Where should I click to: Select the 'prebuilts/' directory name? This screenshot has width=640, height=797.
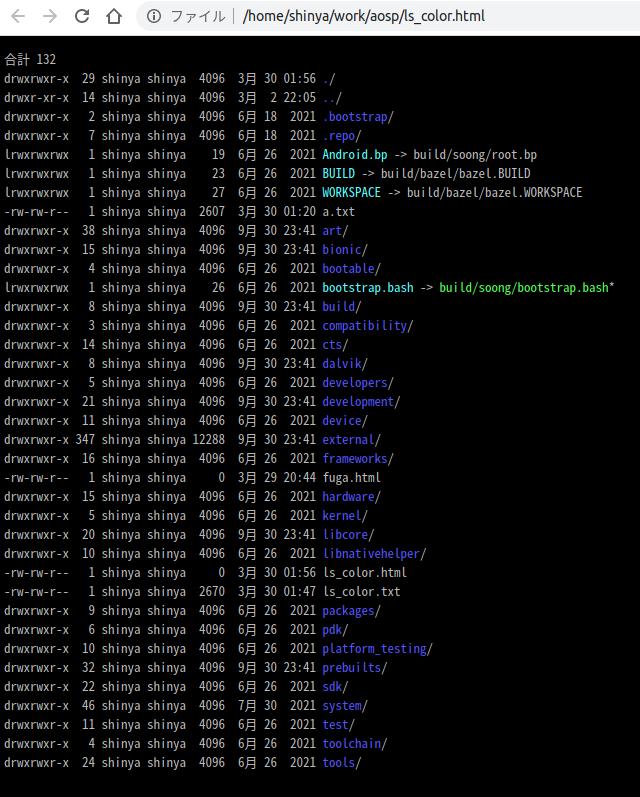(355, 667)
